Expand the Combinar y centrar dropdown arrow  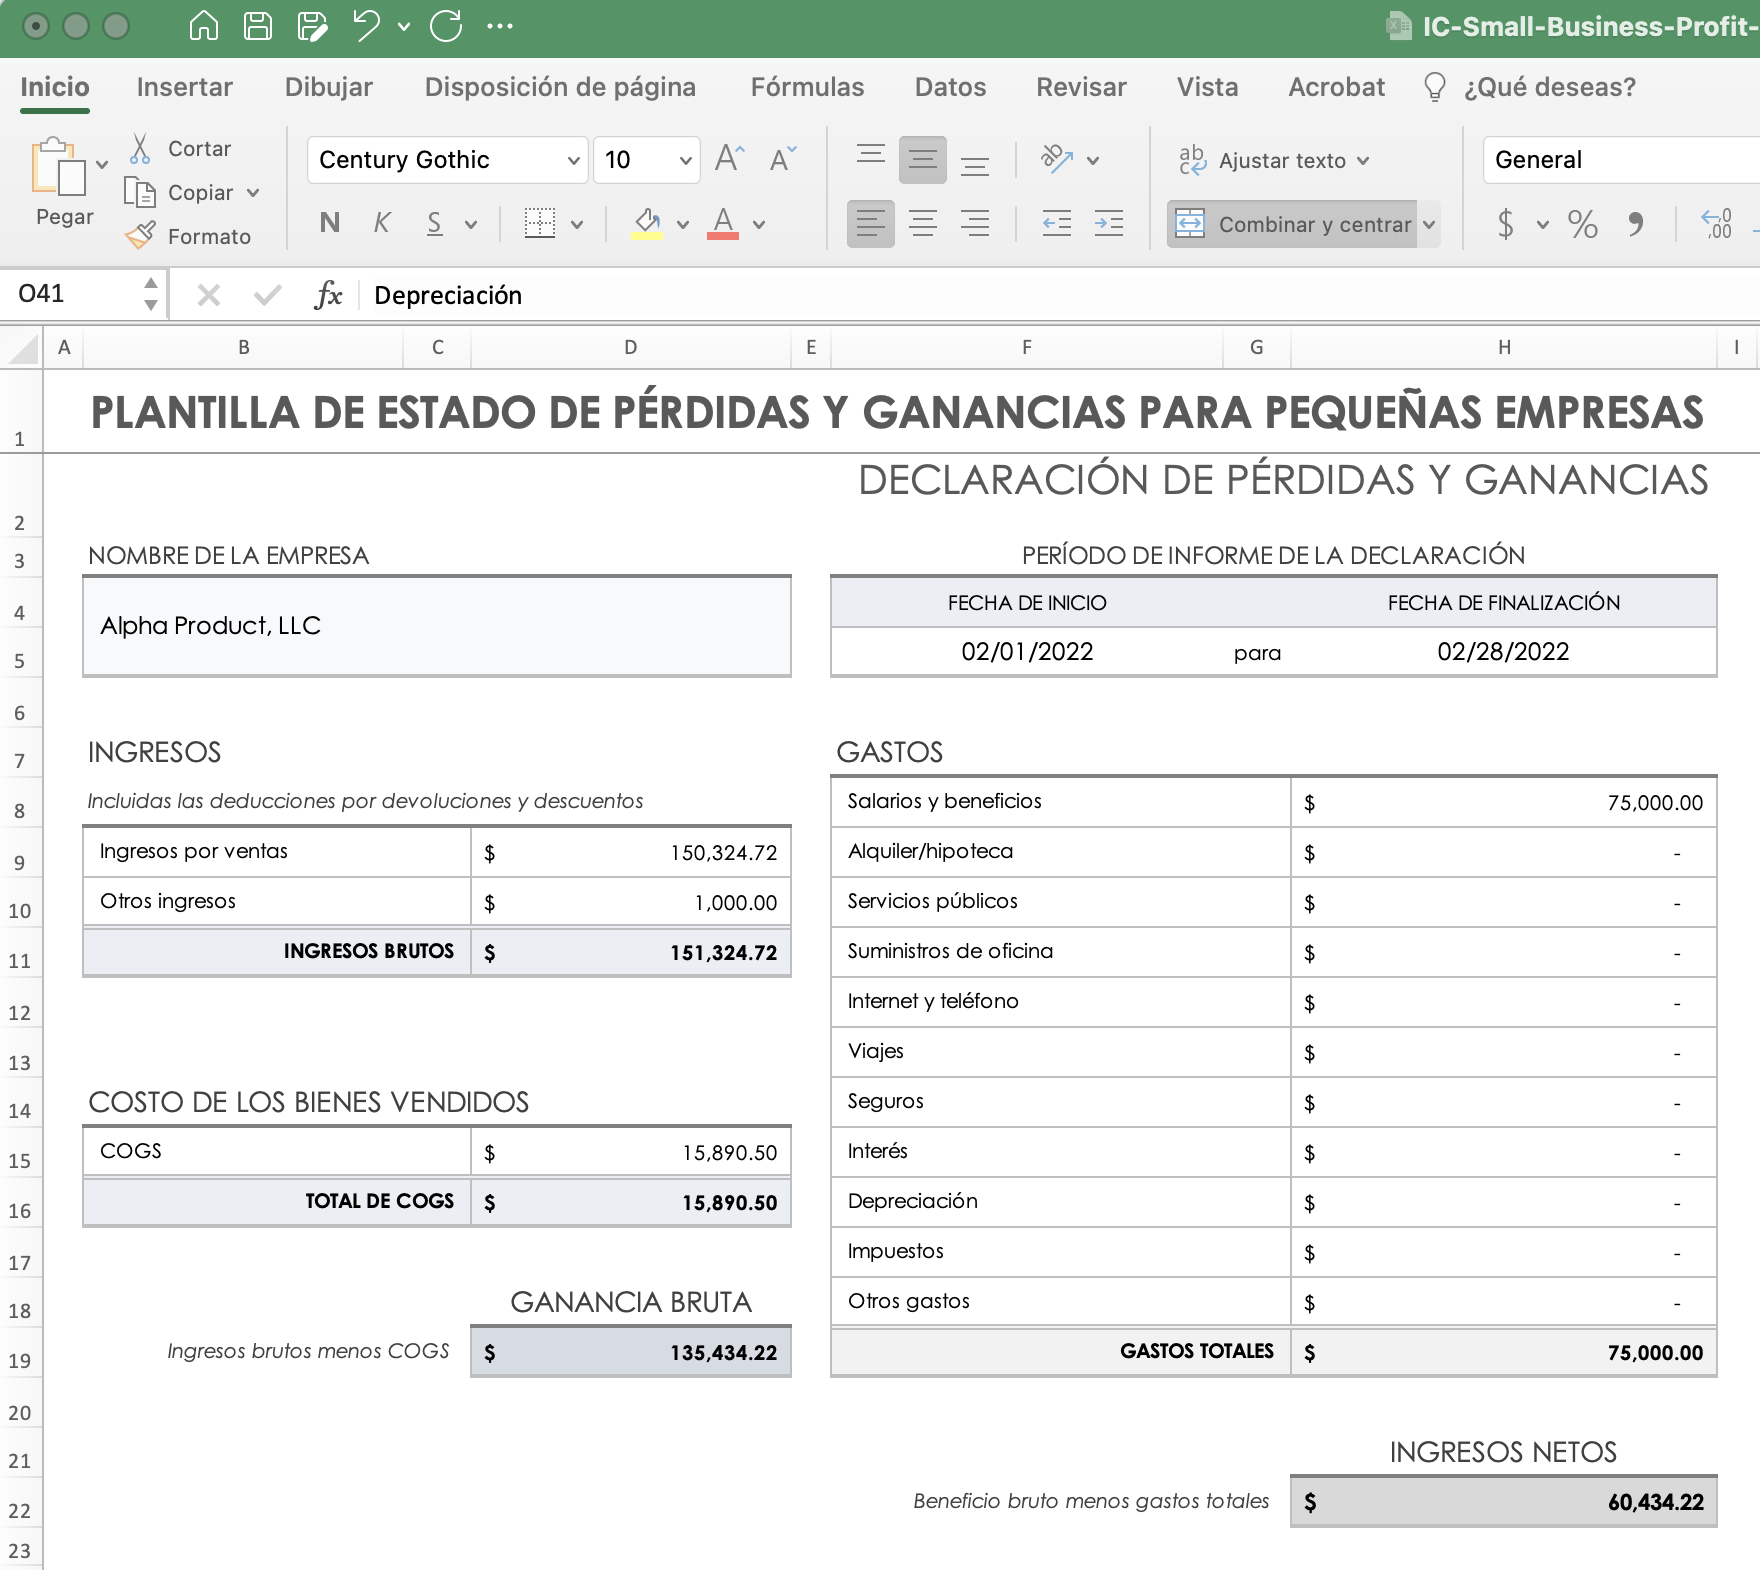(x=1429, y=224)
